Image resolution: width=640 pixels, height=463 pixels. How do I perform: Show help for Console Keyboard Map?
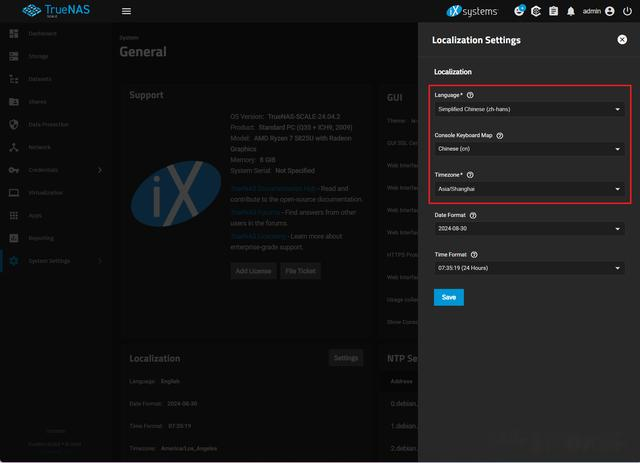pos(500,136)
